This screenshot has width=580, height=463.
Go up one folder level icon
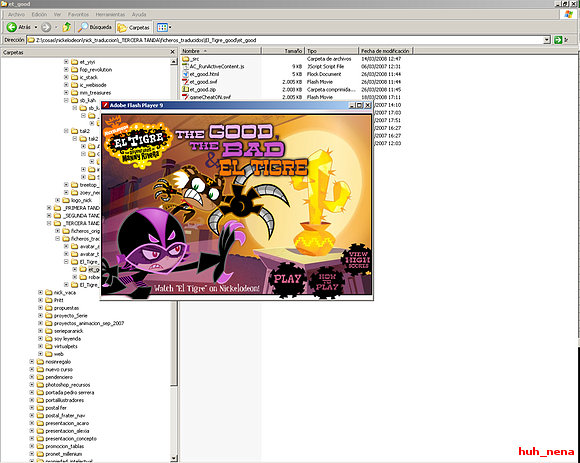tap(67, 27)
